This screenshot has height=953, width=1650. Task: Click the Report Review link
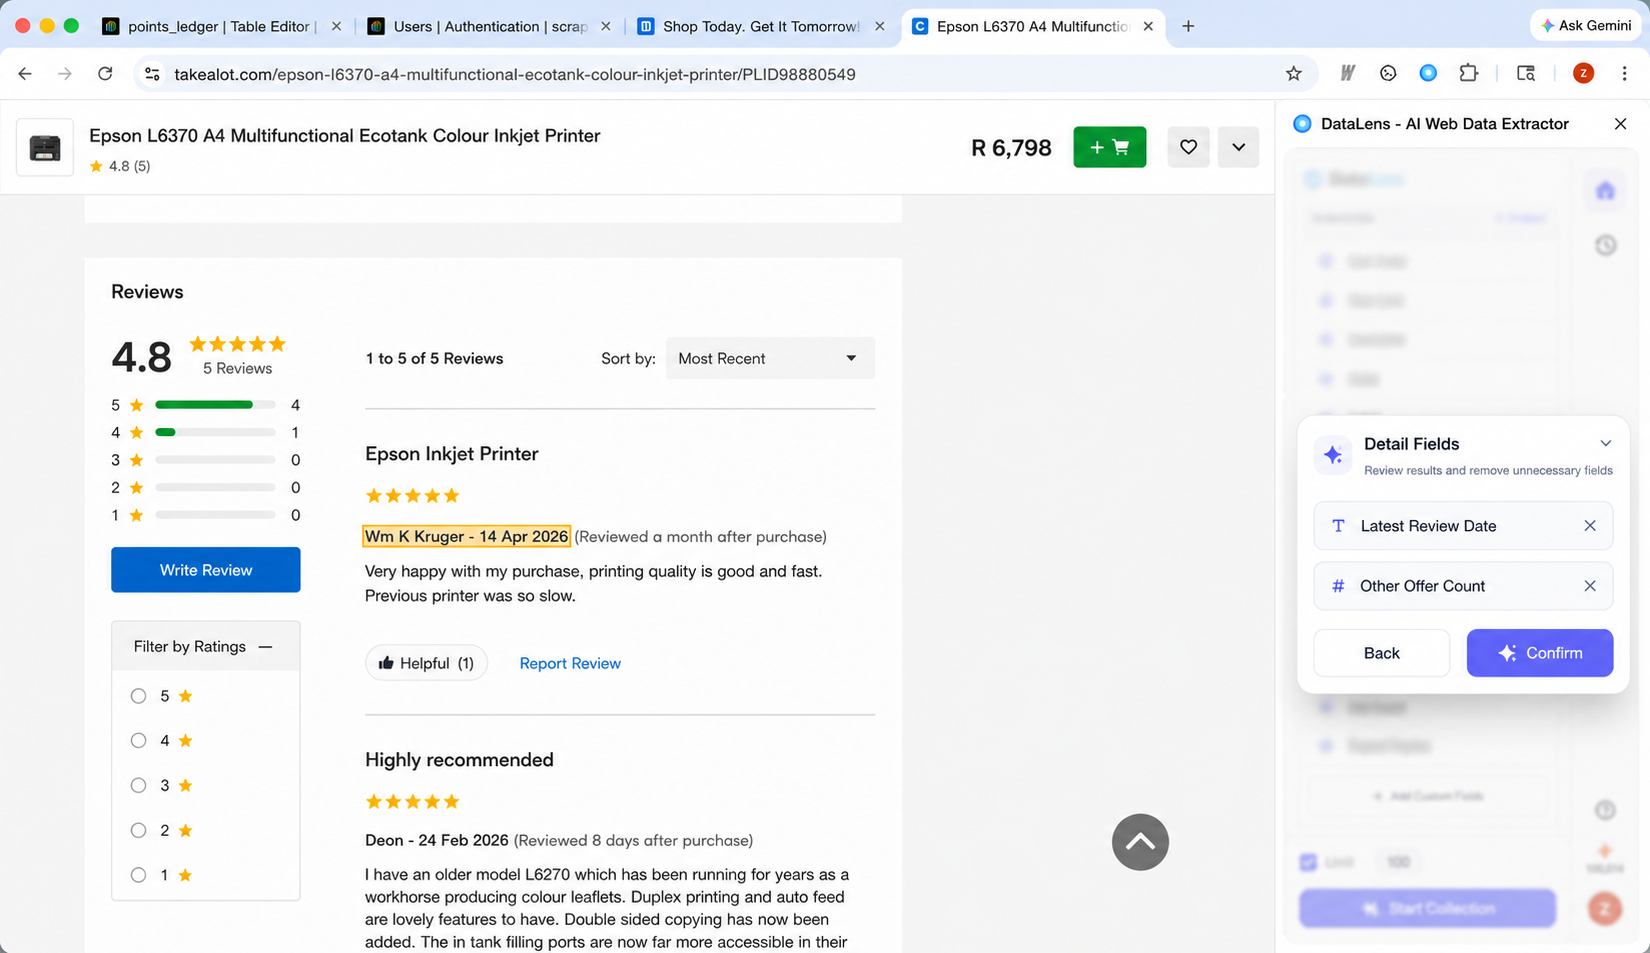click(570, 663)
